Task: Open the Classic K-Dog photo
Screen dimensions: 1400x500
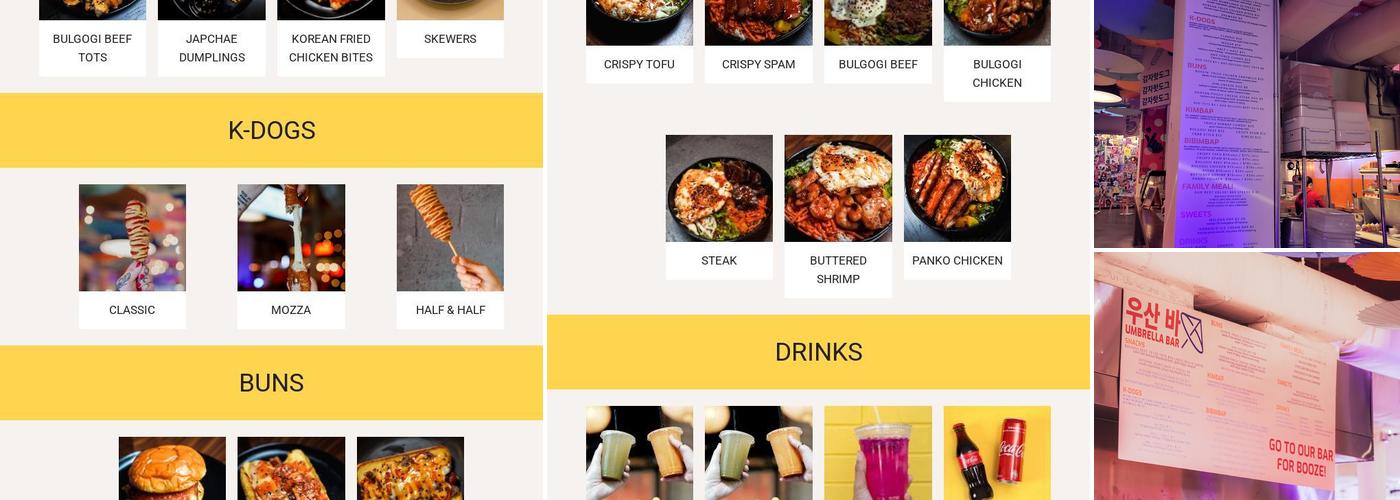Action: click(x=132, y=238)
